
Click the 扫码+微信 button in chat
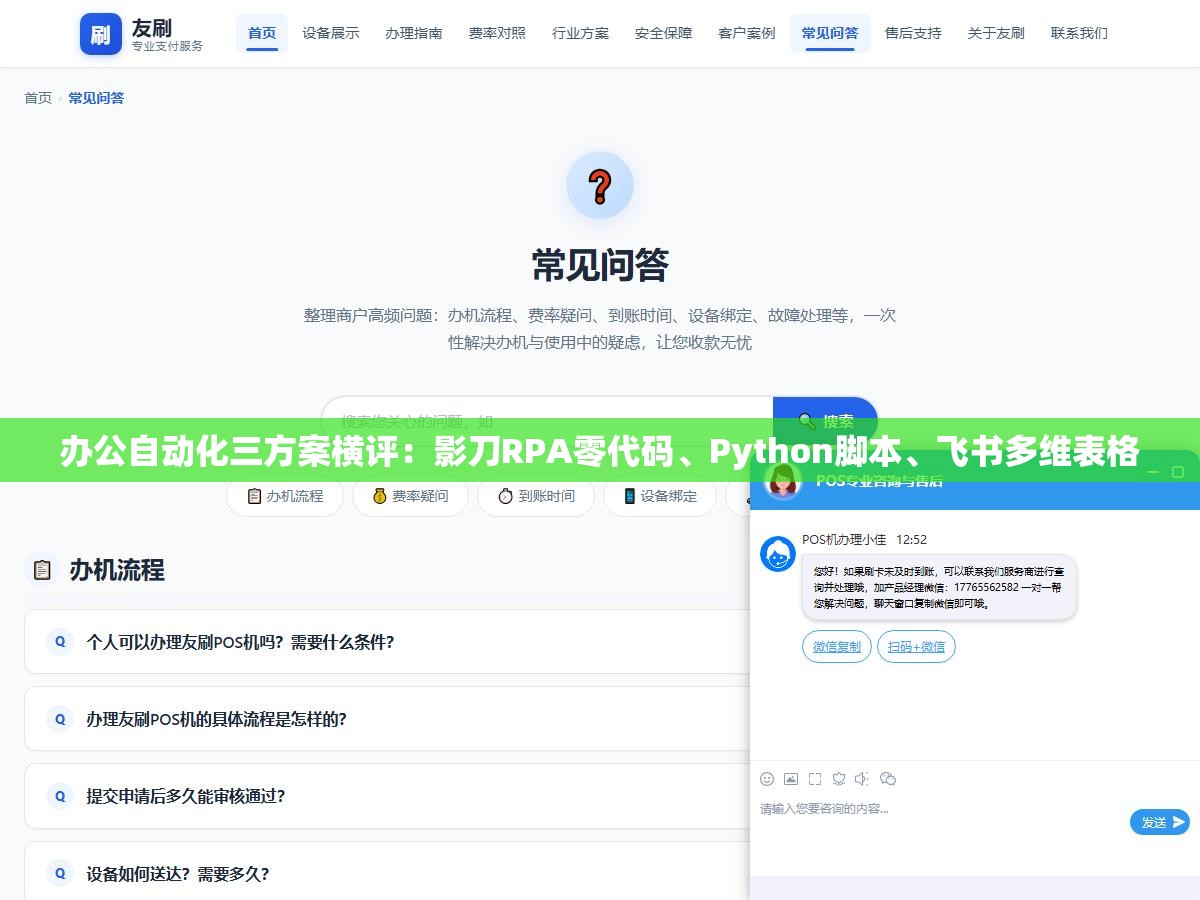pyautogui.click(x=916, y=647)
